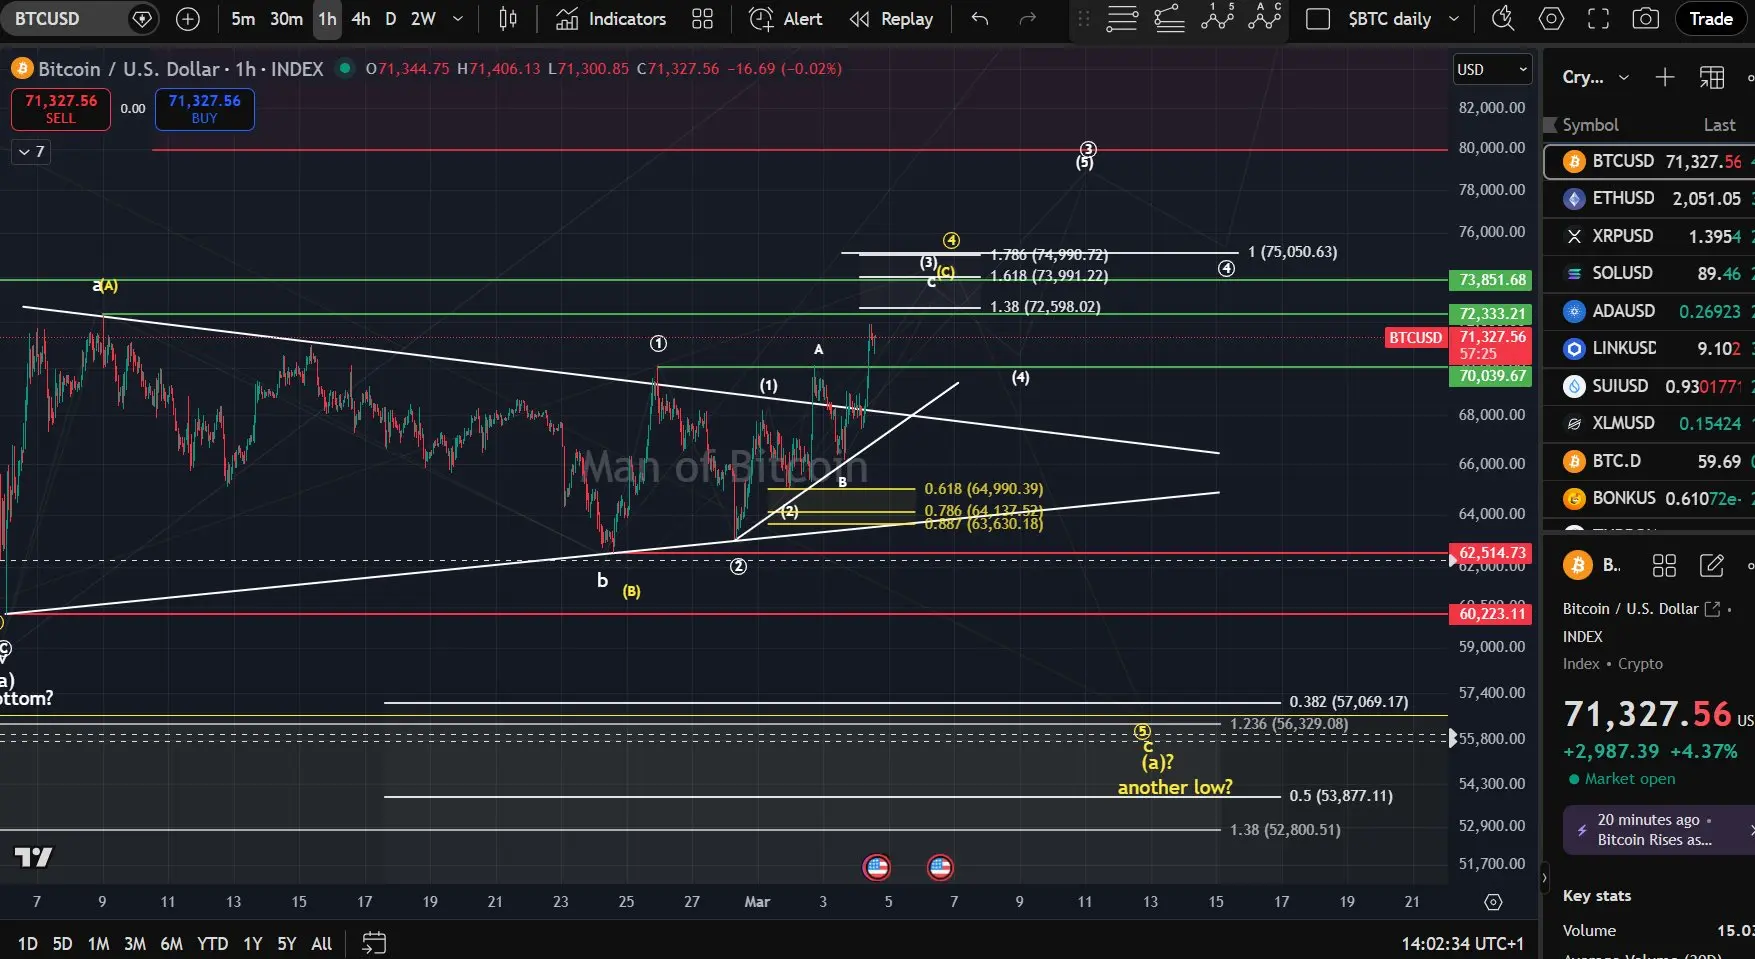Click the green market status dot

point(345,68)
